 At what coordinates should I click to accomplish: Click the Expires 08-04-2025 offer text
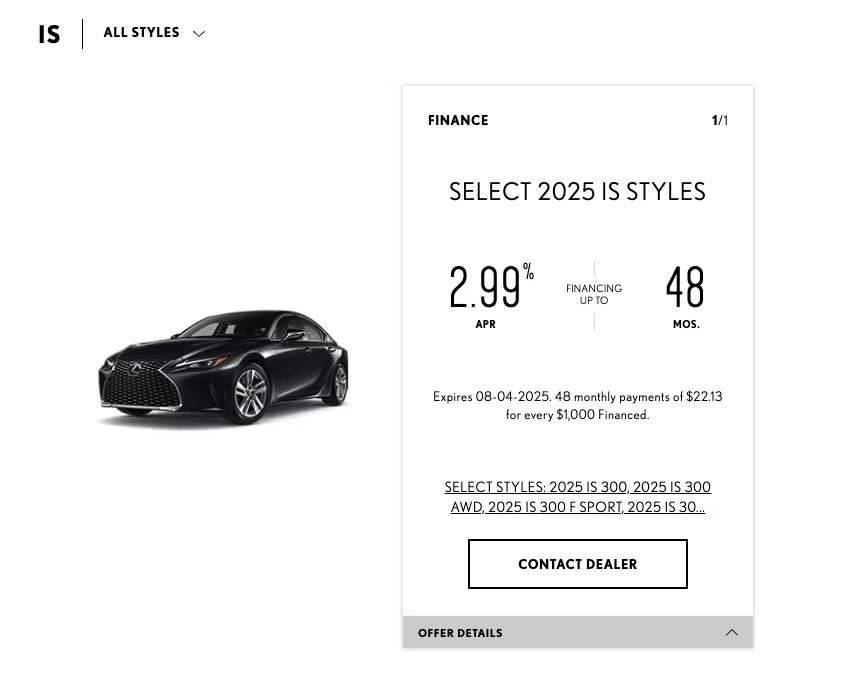[578, 406]
